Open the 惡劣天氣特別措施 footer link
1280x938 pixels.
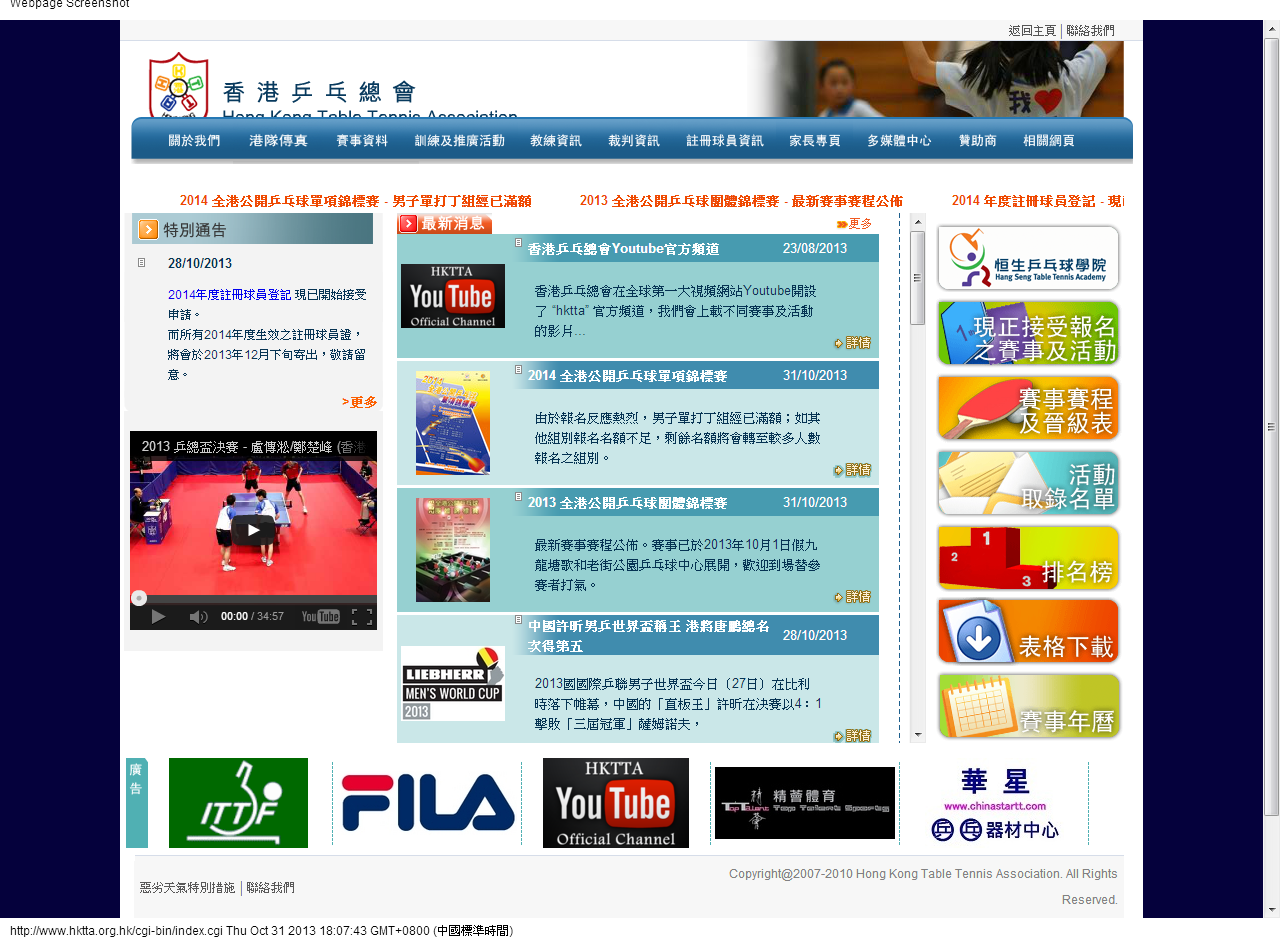[188, 888]
